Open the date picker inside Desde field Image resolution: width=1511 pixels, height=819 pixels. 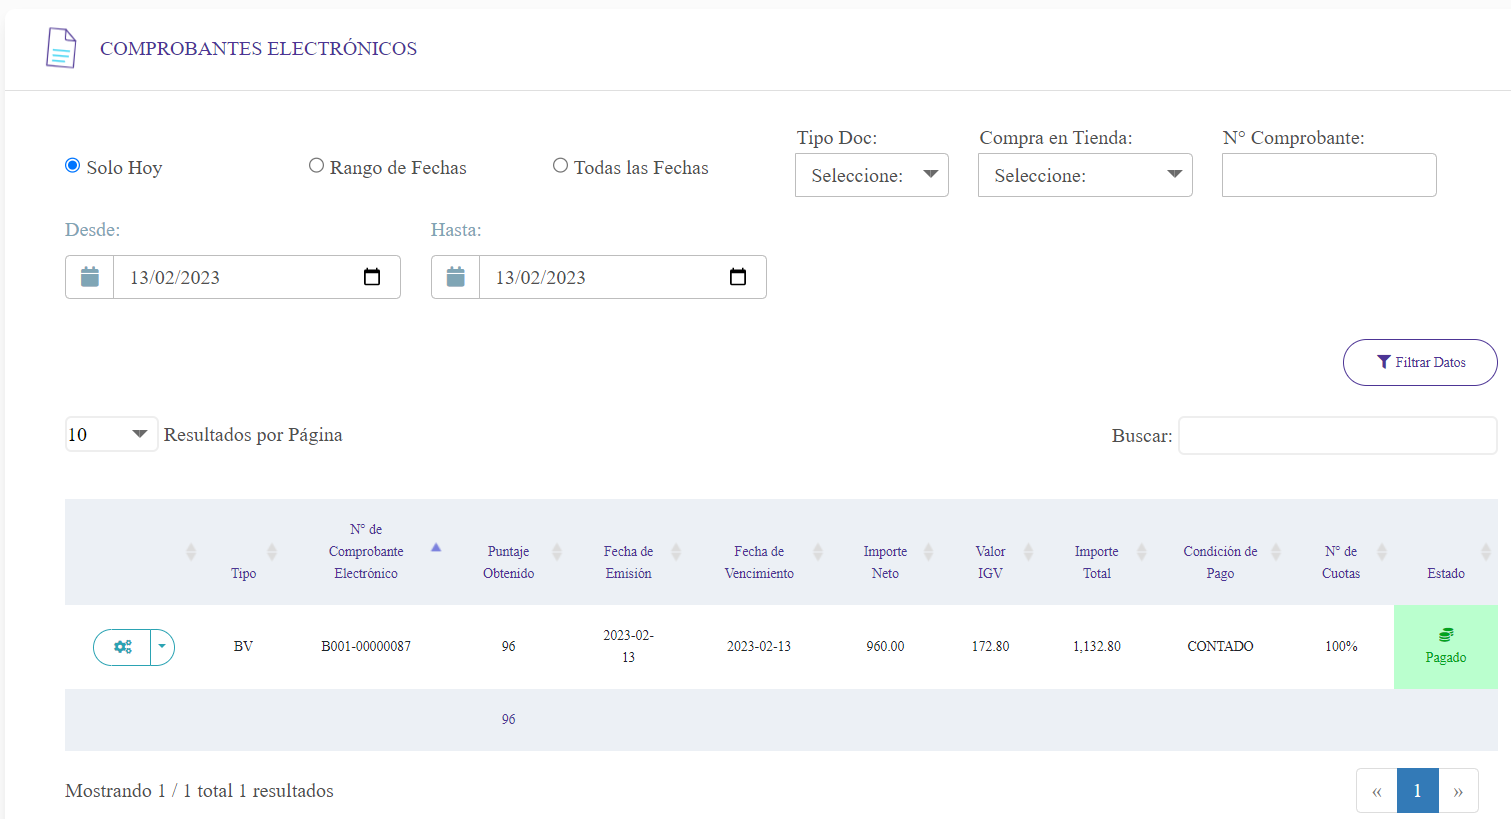[372, 277]
